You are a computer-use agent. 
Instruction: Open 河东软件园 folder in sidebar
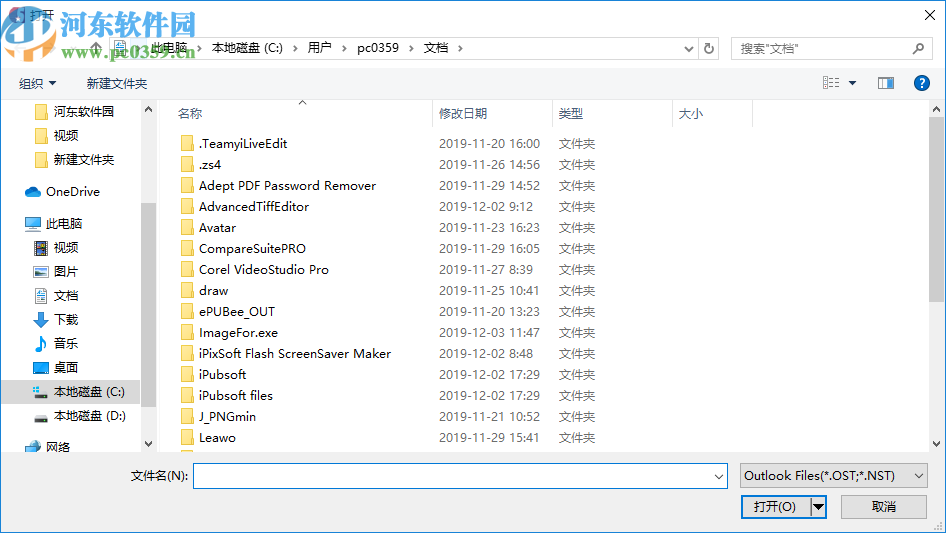click(x=74, y=112)
